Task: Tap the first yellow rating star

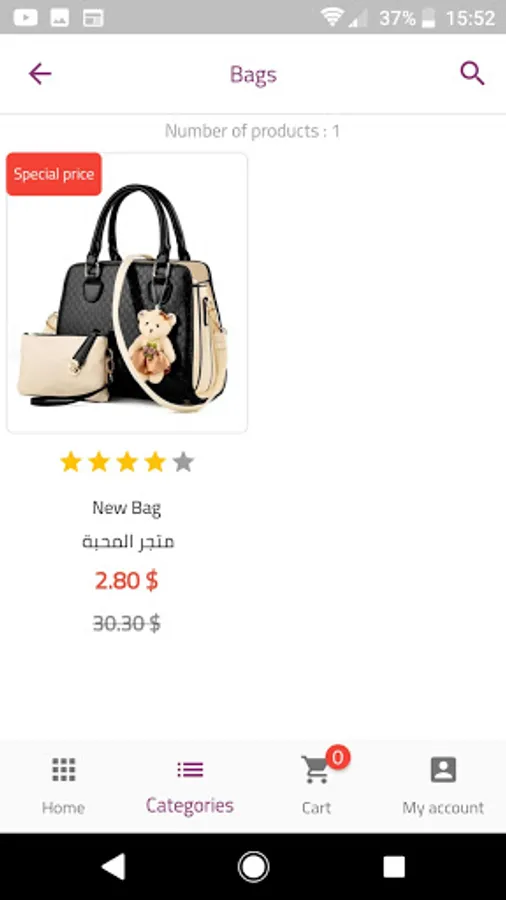Action: pyautogui.click(x=71, y=461)
